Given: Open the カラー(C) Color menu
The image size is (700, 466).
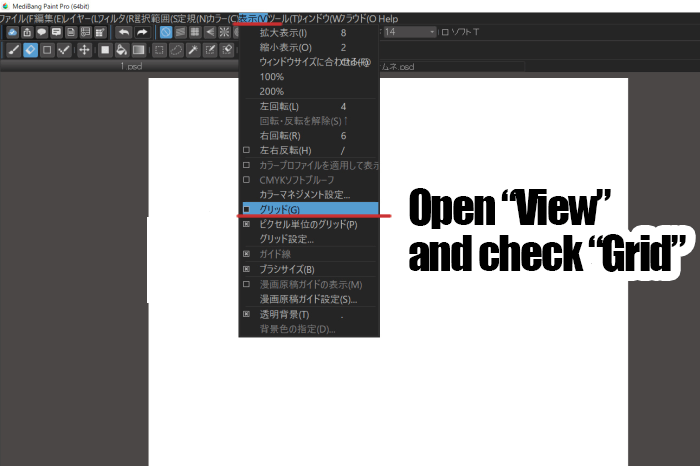Looking at the screenshot, I should (223, 19).
